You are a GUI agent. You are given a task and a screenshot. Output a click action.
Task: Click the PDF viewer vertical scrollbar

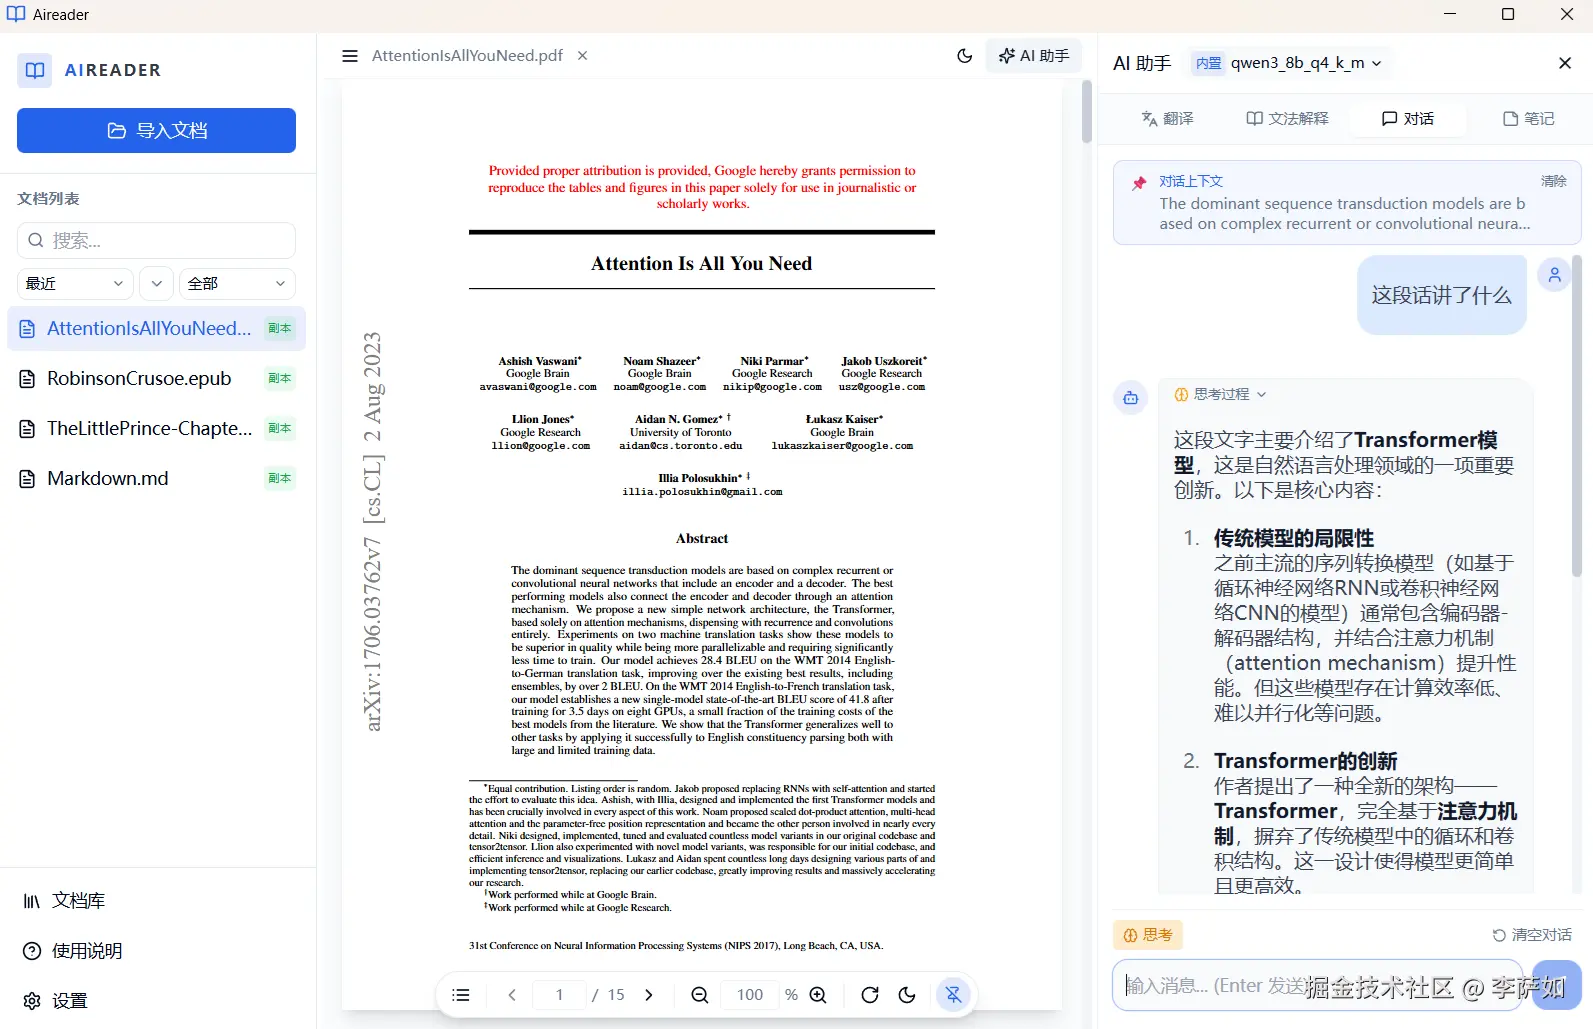1087,112
